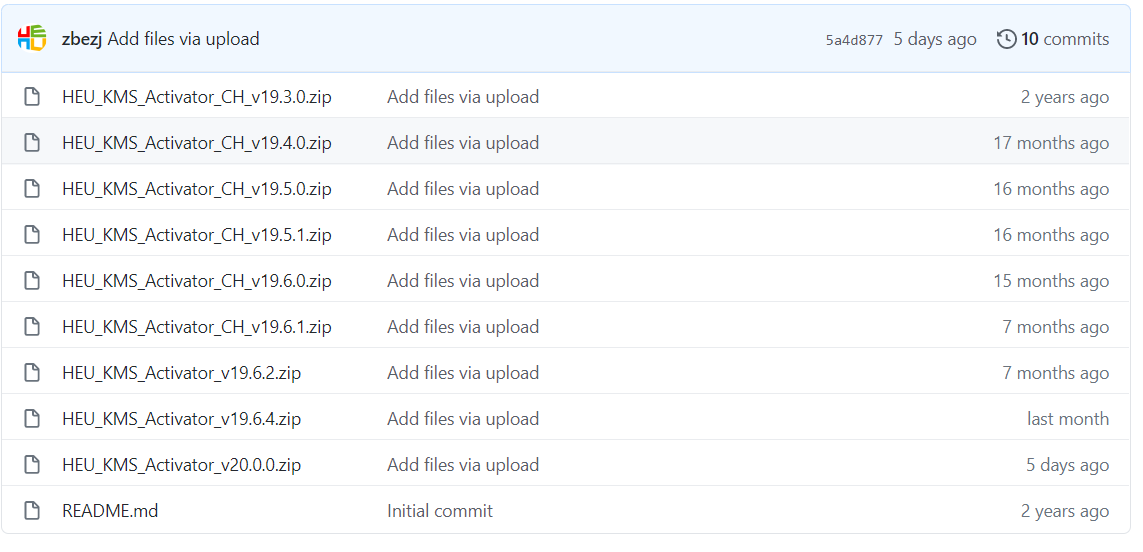Open HEU_KMS_Activator_CH_v19.4.0.zip file
The image size is (1143, 552).
197,143
